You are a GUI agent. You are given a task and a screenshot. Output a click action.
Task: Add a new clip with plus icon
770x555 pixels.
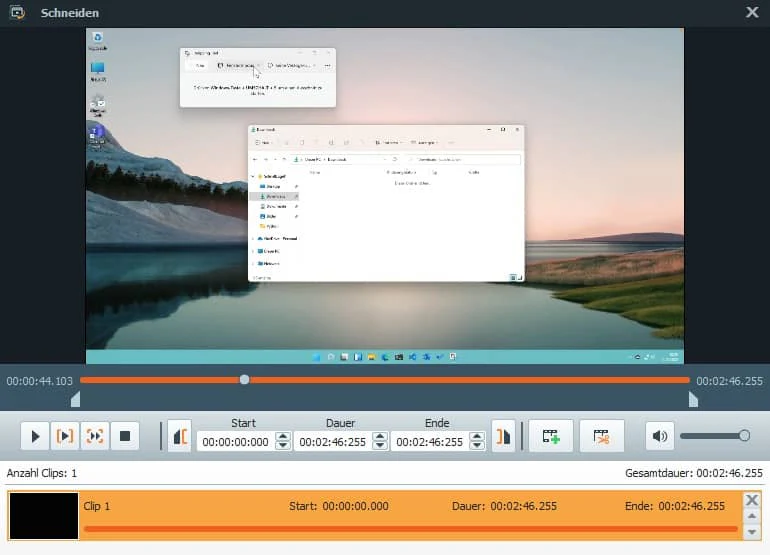tap(551, 436)
